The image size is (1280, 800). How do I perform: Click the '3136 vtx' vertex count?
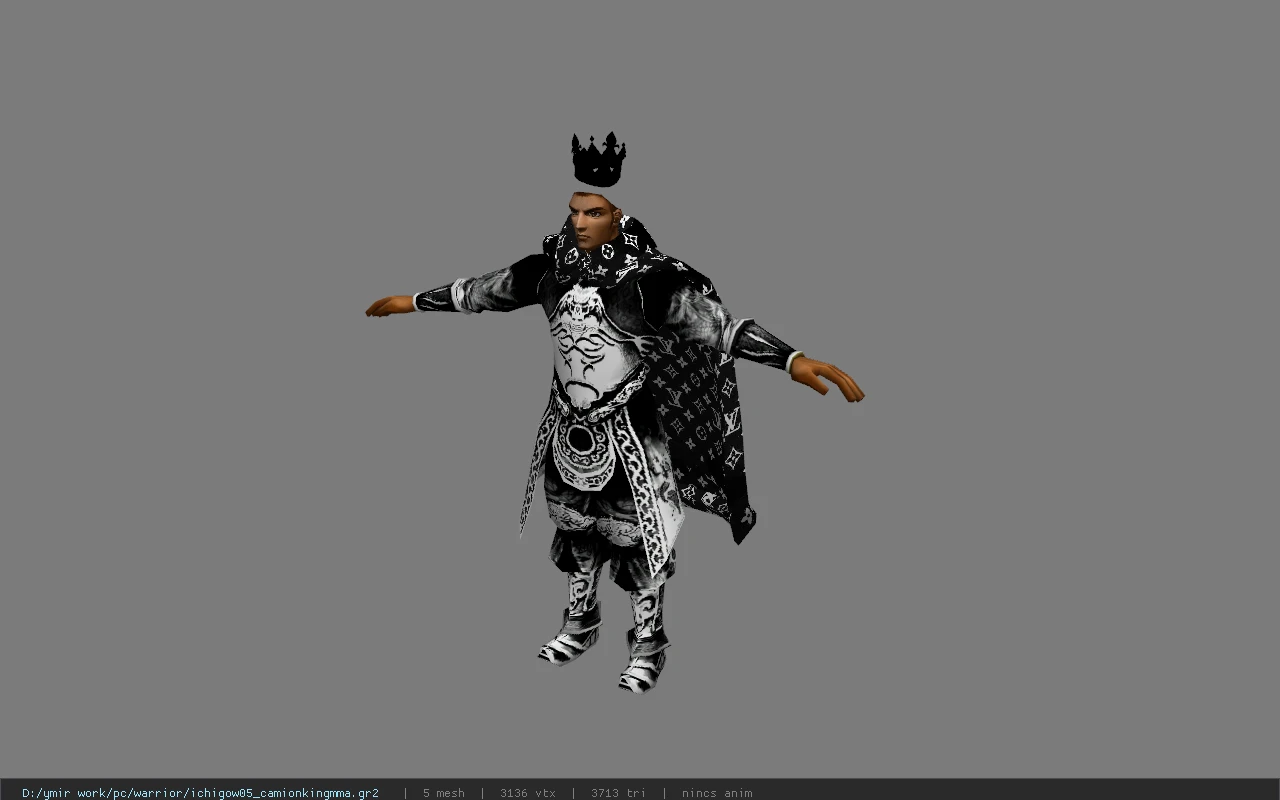pos(527,793)
